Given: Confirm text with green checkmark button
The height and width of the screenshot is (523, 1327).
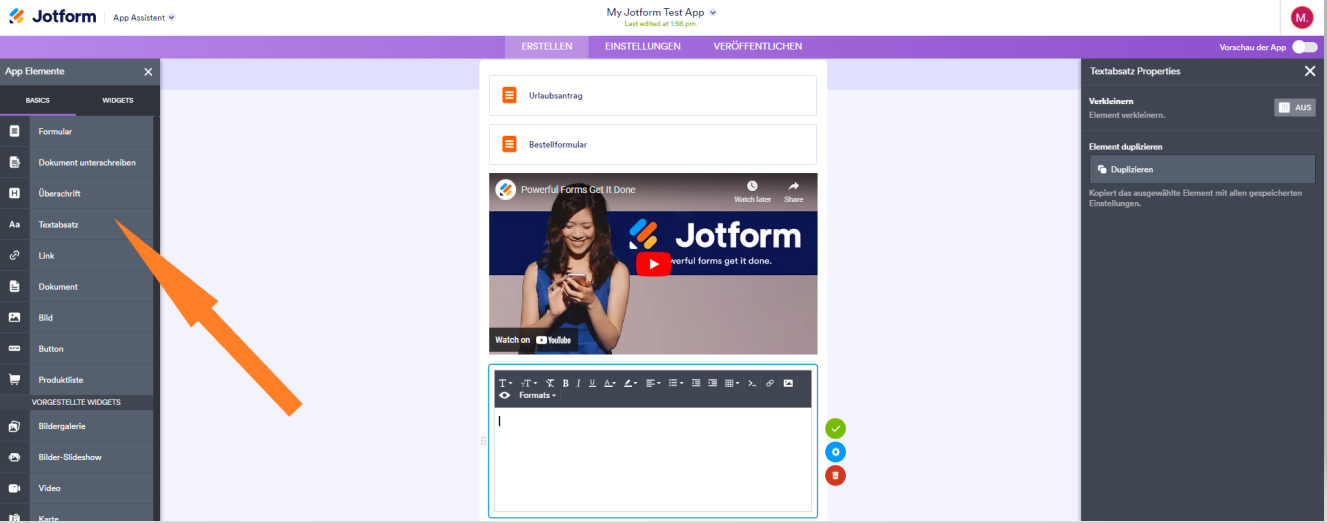Looking at the screenshot, I should pyautogui.click(x=835, y=429).
